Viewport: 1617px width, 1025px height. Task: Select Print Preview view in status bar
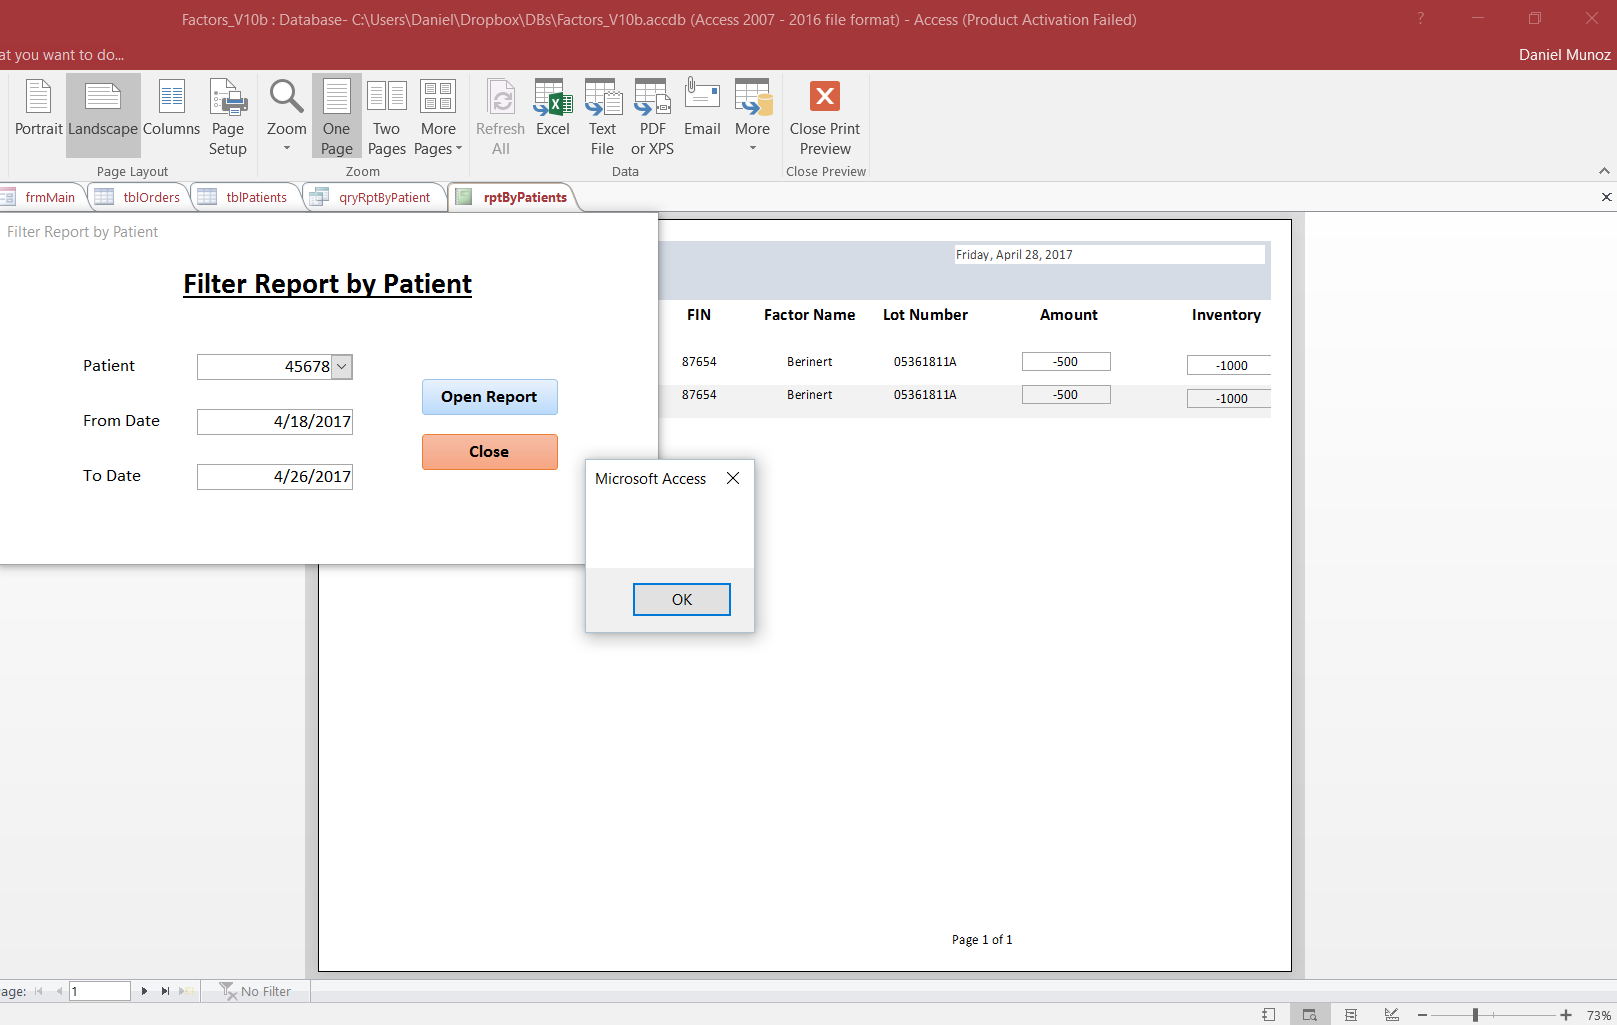click(x=1310, y=1014)
